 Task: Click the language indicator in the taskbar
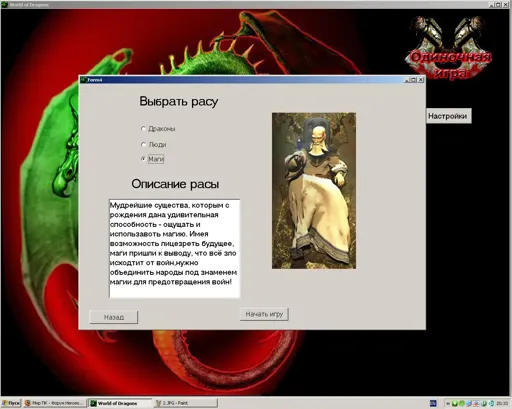tap(433, 403)
